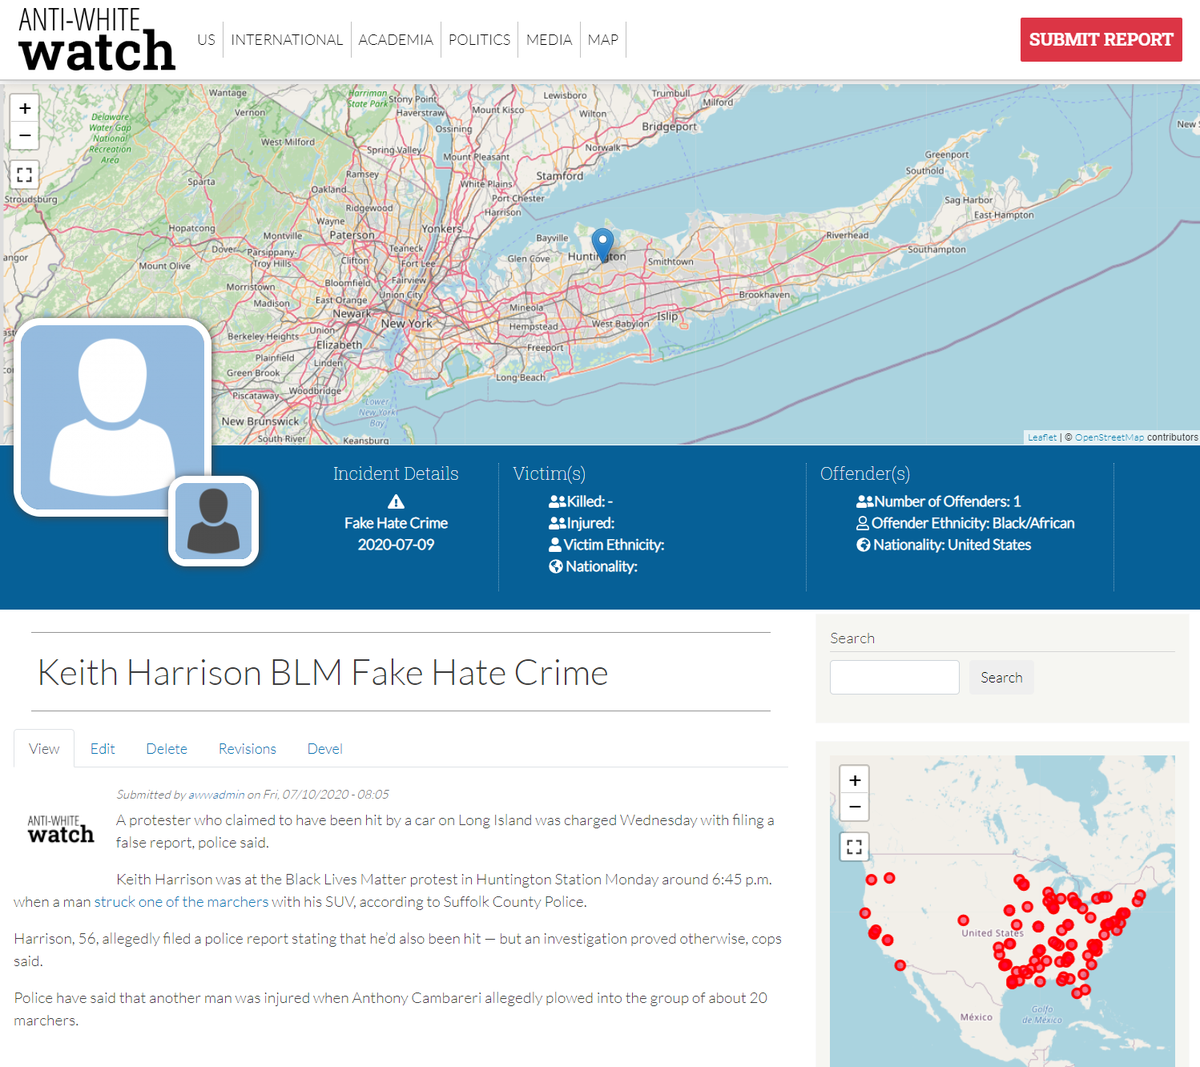Image resolution: width=1200 pixels, height=1067 pixels.
Task: Open the Media menu item
Action: (x=549, y=40)
